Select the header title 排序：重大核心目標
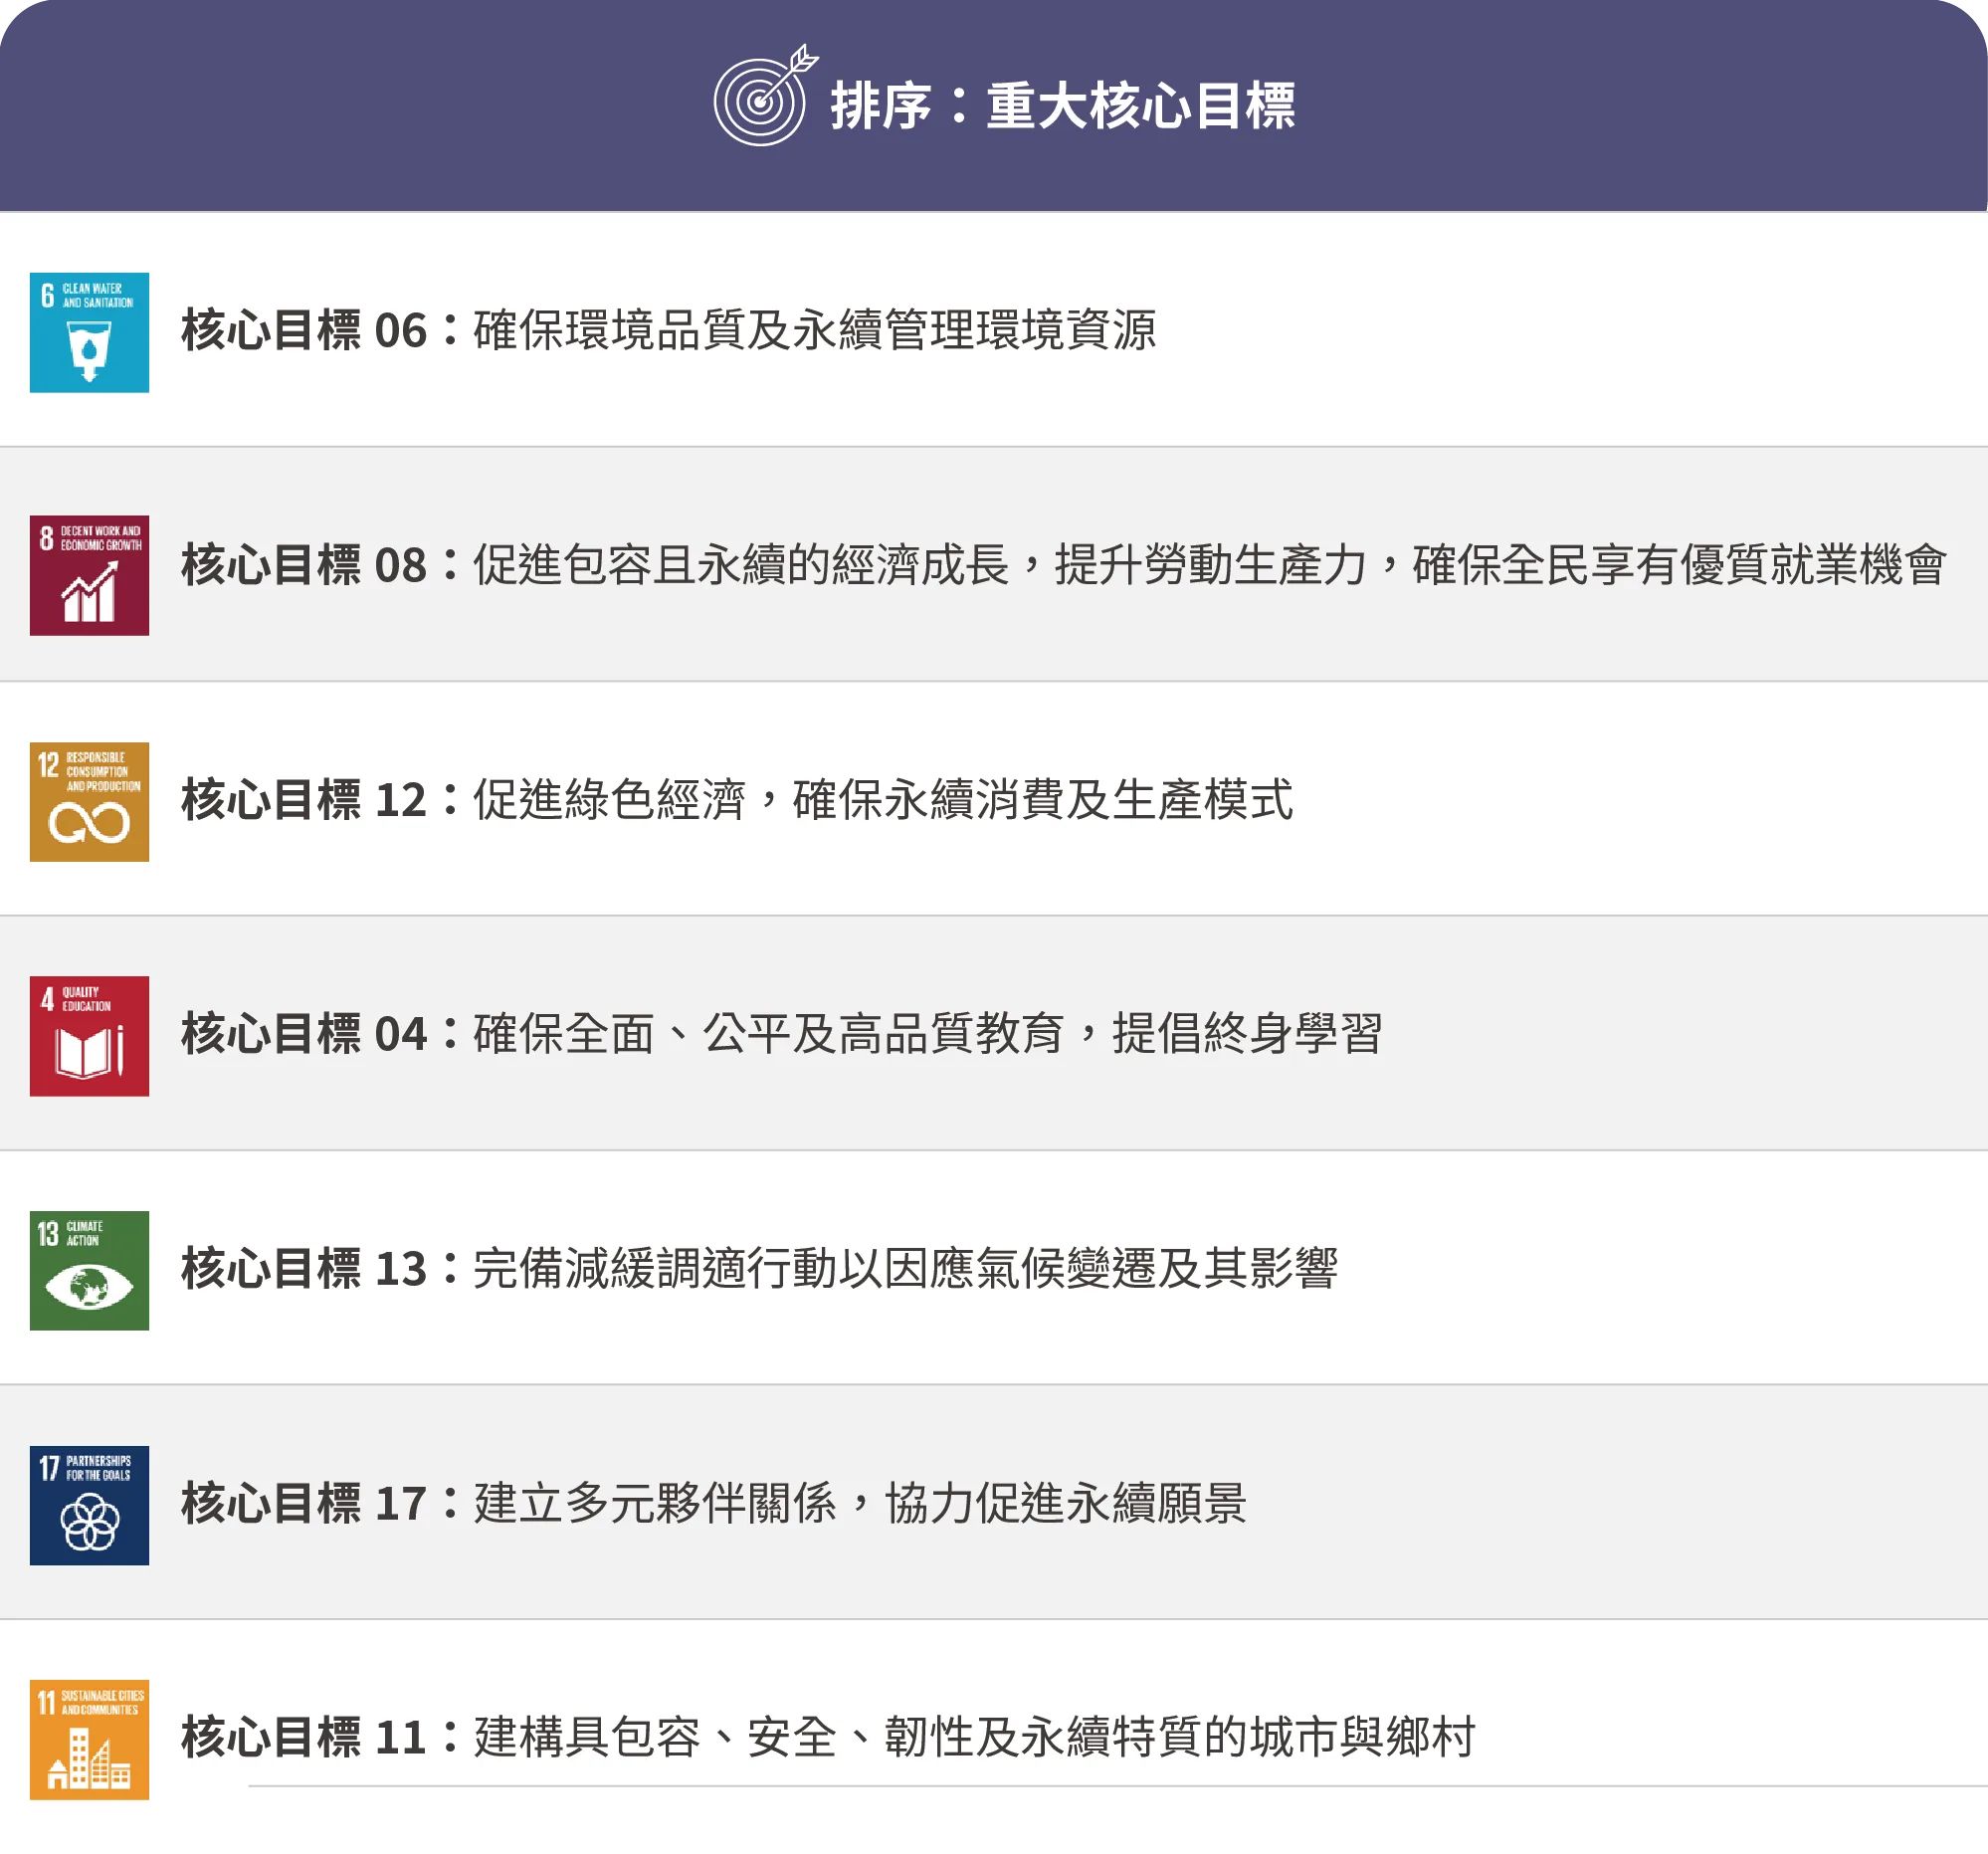 pyautogui.click(x=1062, y=106)
